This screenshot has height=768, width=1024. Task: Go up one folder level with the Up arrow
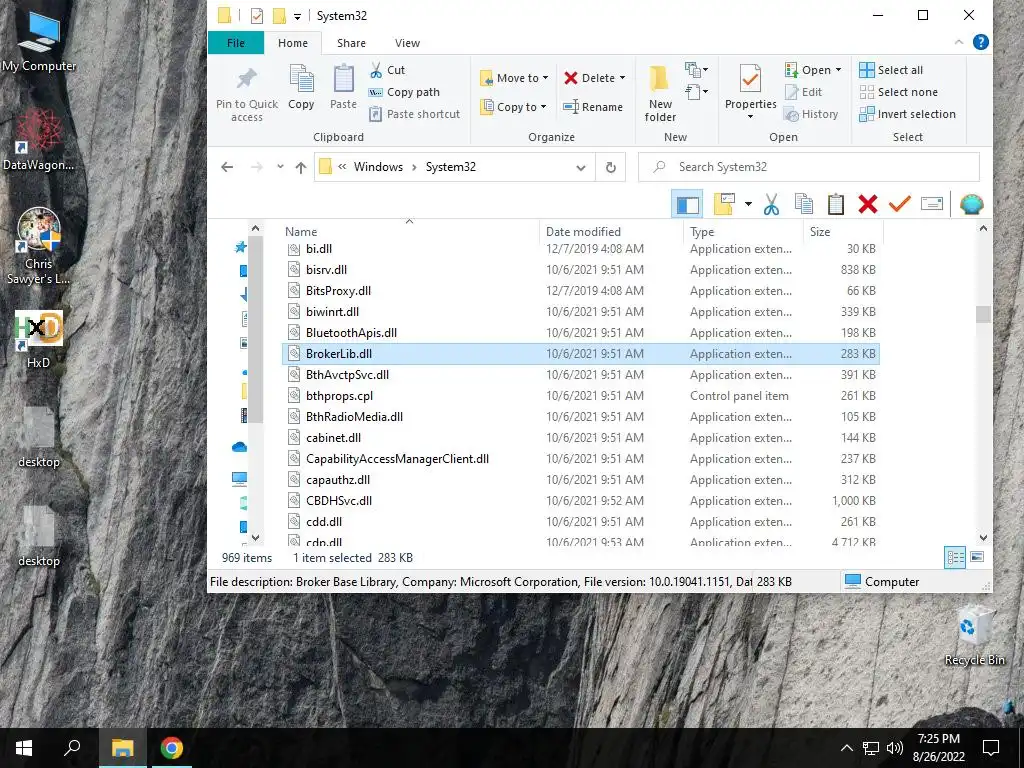coord(300,167)
